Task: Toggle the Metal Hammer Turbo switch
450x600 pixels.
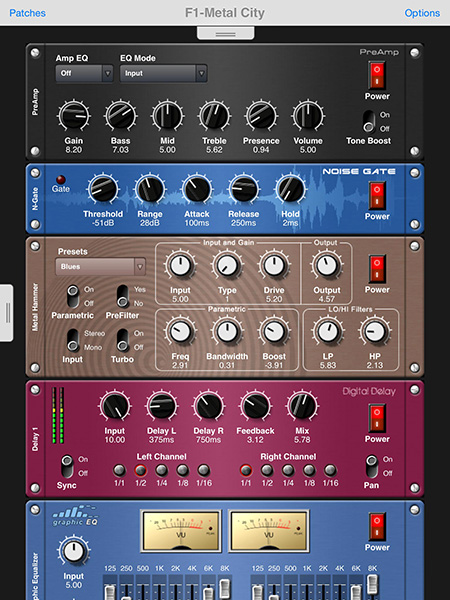Action: pos(122,340)
